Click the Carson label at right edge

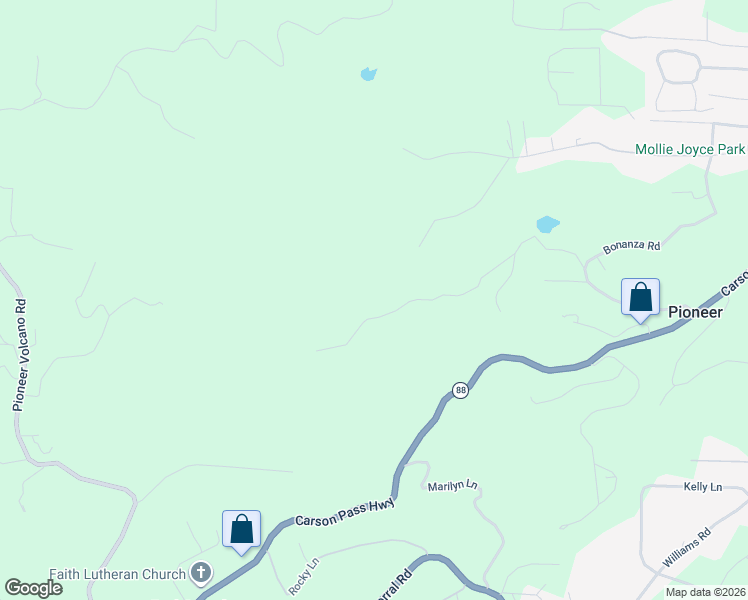click(735, 282)
